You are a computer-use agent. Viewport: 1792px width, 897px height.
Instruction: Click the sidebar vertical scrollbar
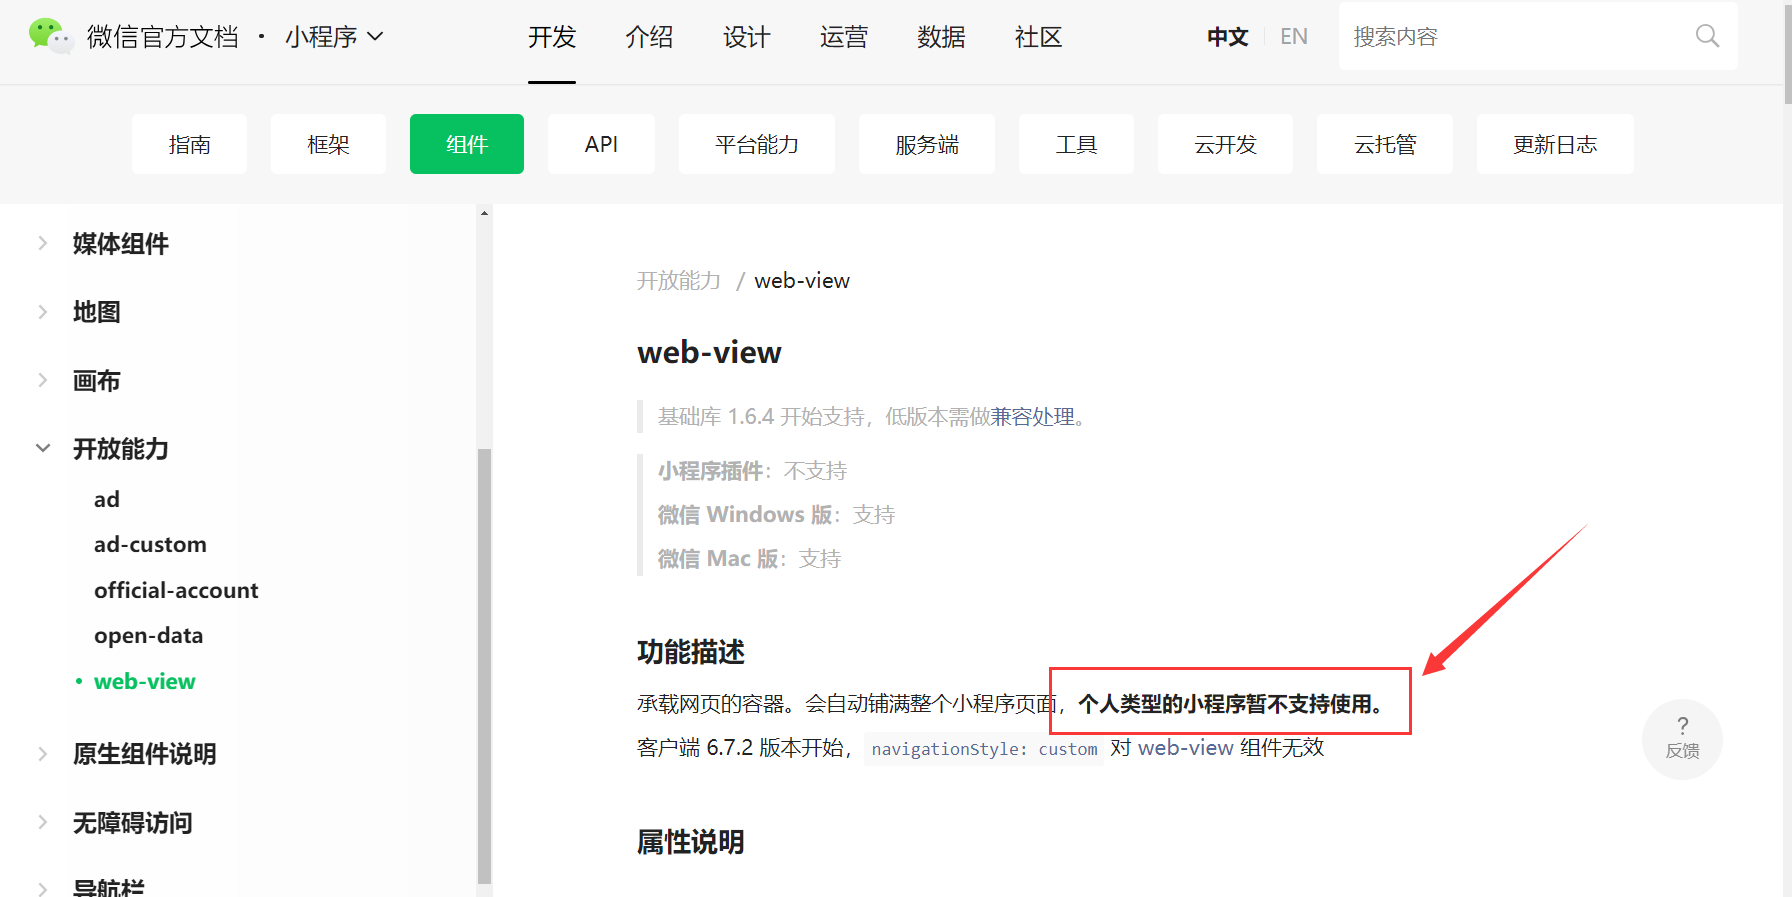click(484, 665)
